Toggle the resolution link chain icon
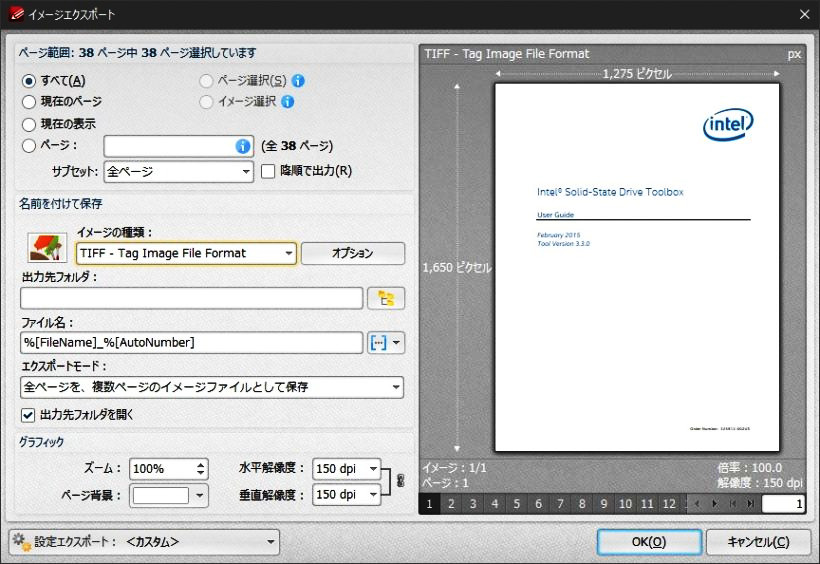The image size is (820, 564). (401, 481)
